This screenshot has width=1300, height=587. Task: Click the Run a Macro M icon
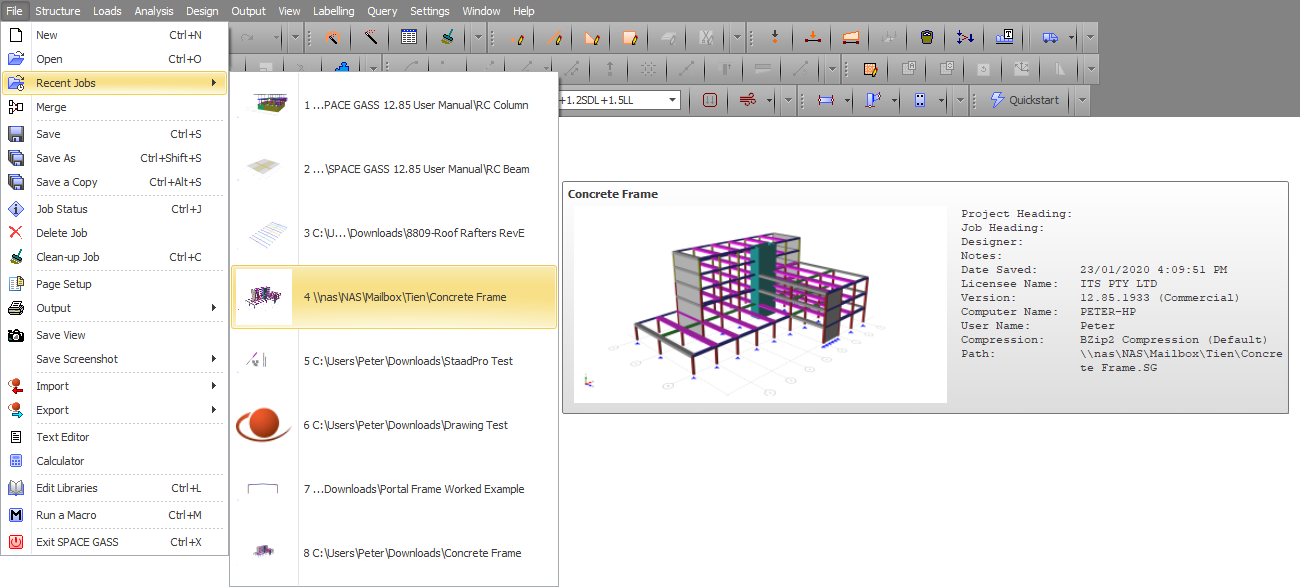(15, 515)
